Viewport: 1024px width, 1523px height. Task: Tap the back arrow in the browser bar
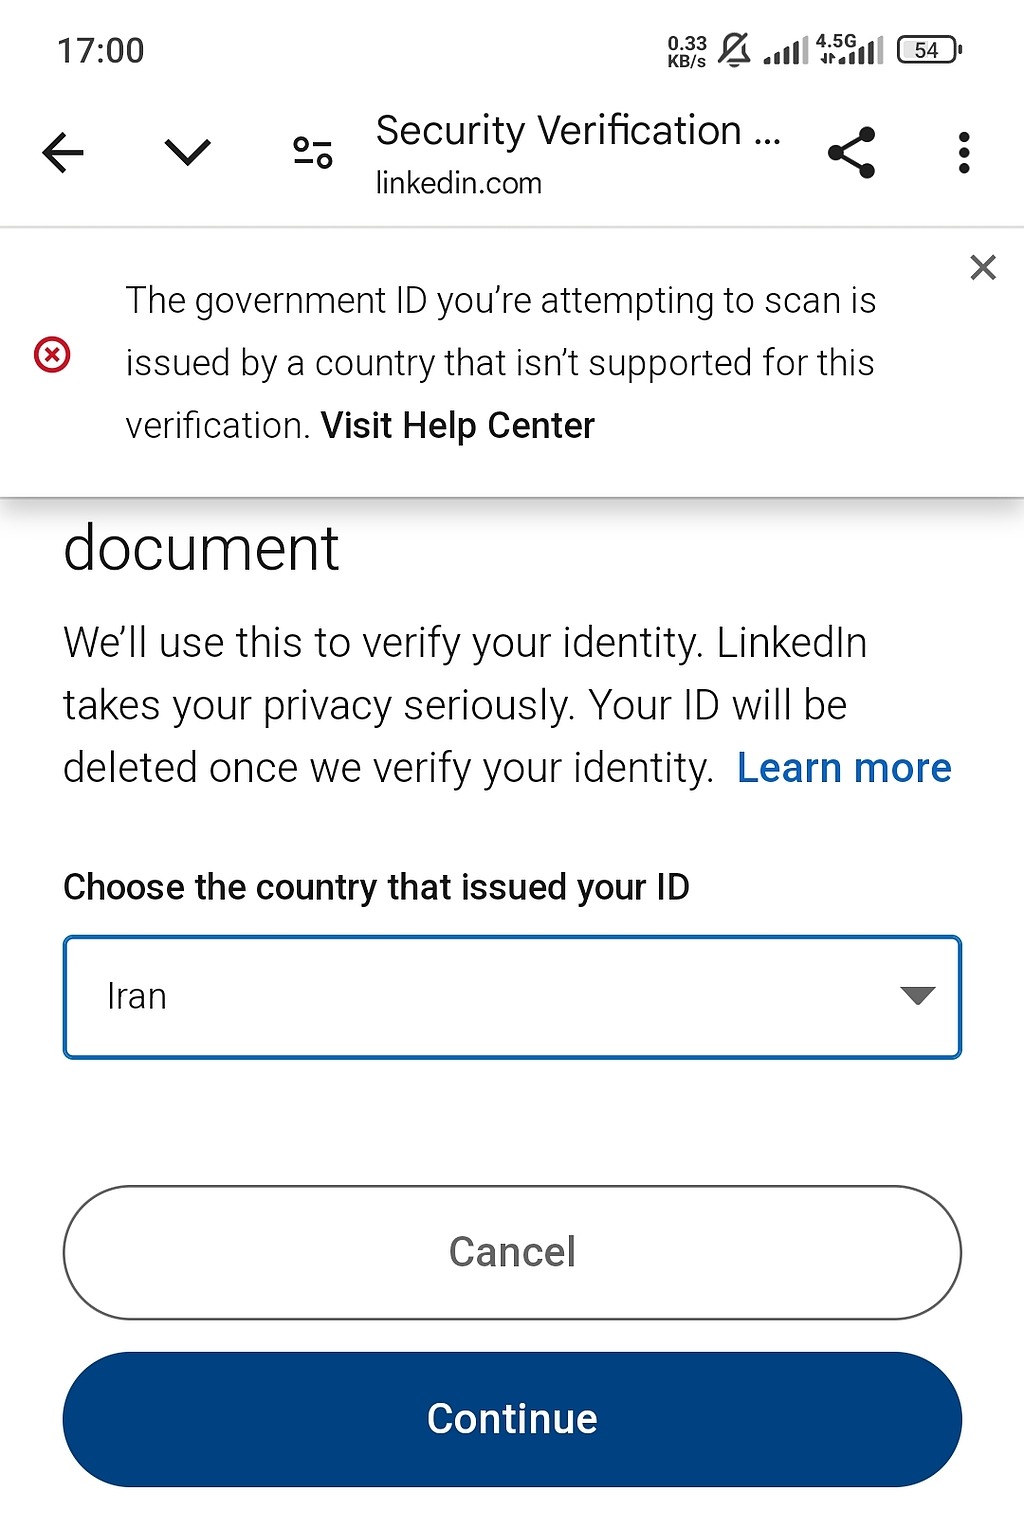click(63, 153)
